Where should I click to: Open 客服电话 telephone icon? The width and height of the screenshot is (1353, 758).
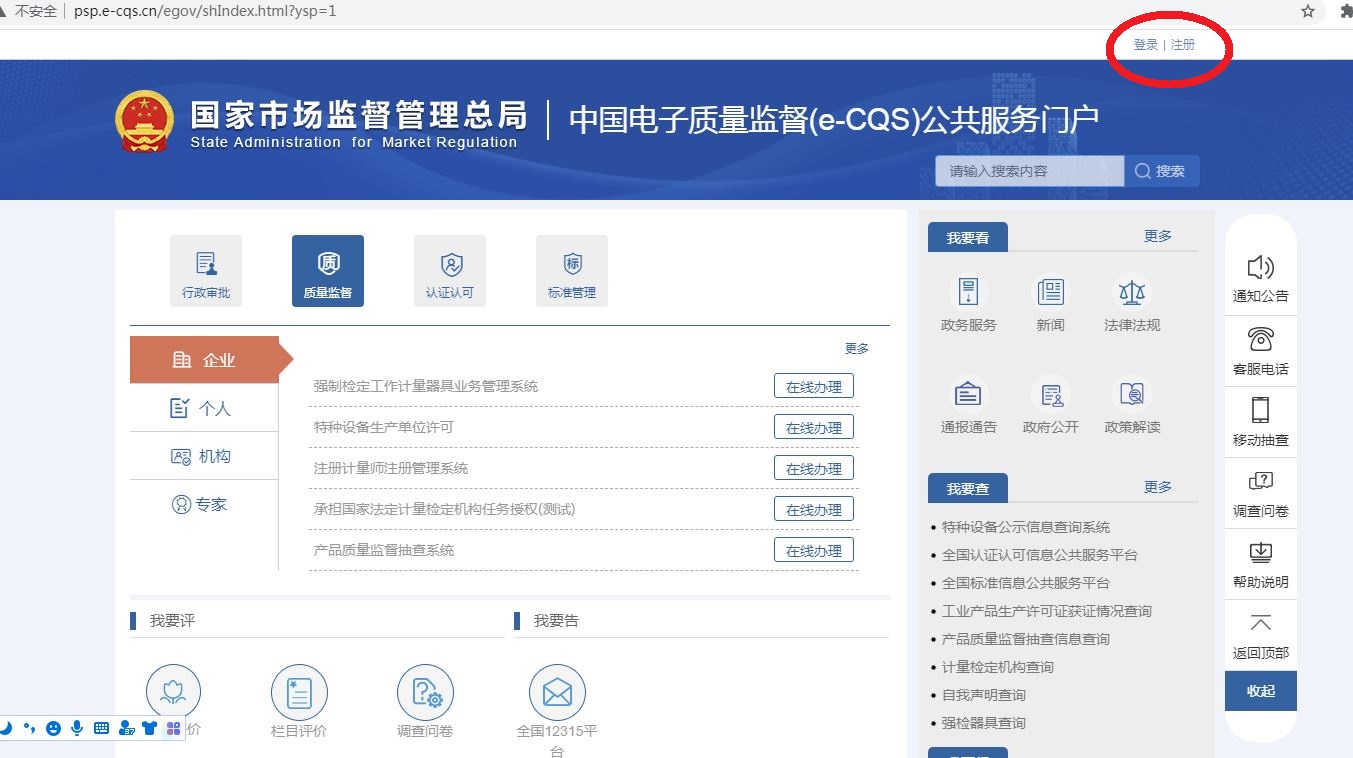coord(1260,339)
